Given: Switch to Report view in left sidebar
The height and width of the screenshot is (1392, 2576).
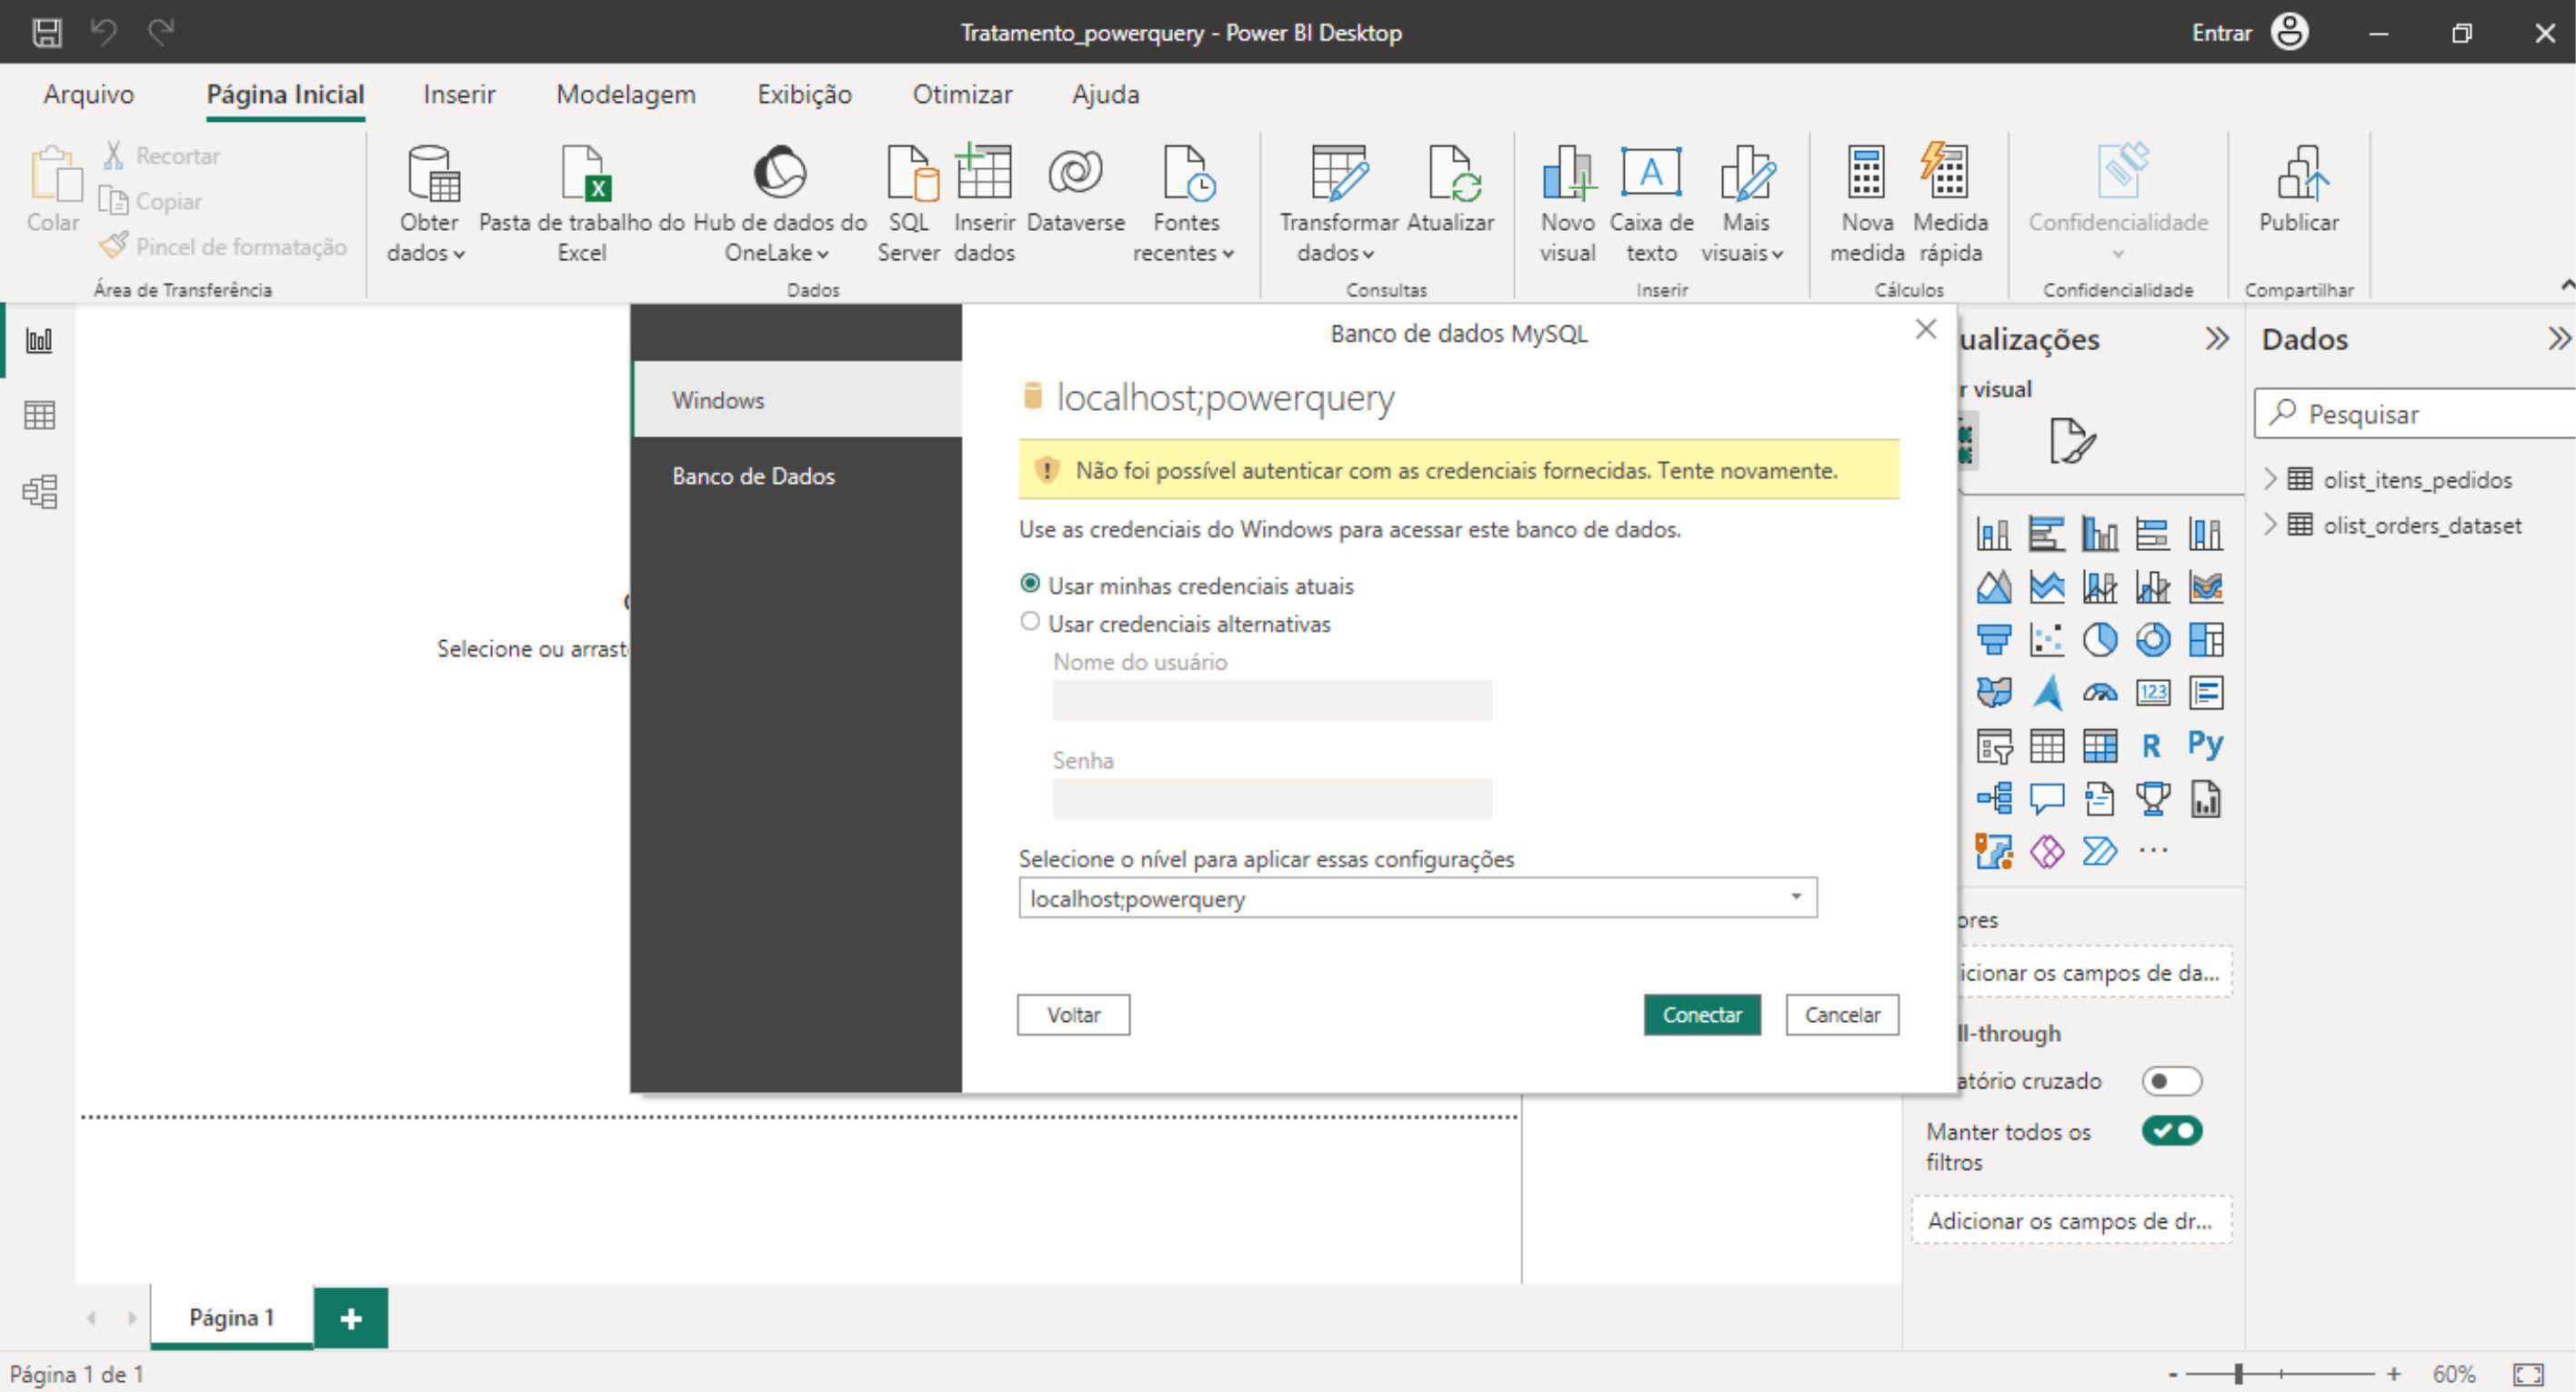Looking at the screenshot, I should pos(39,340).
